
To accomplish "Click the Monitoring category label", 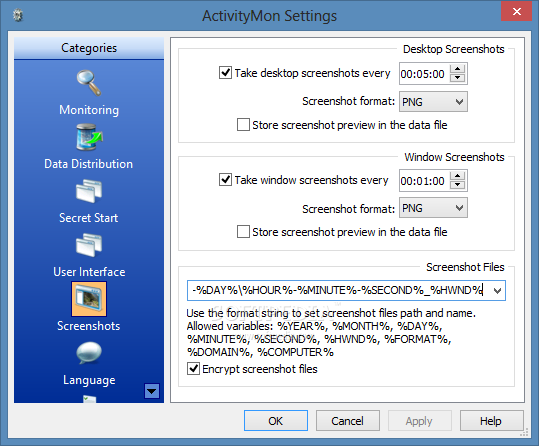I will coord(89,110).
